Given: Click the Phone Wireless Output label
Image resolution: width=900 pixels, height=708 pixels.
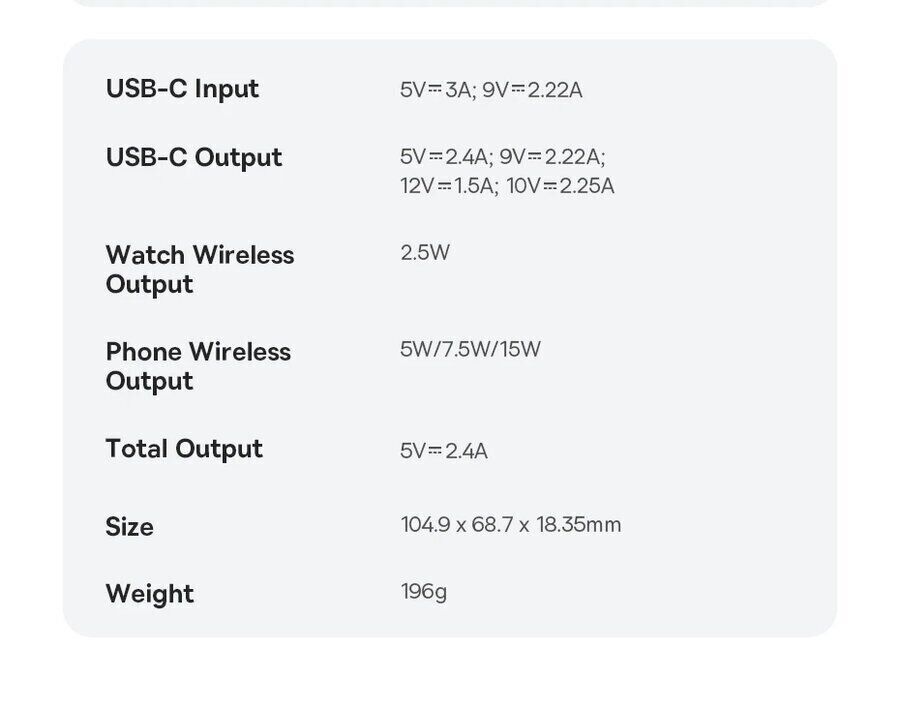Looking at the screenshot, I should [198, 366].
